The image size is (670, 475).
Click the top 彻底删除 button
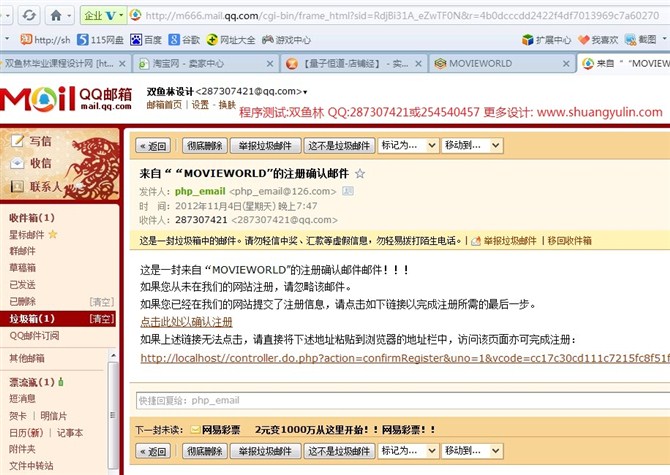tap(205, 146)
